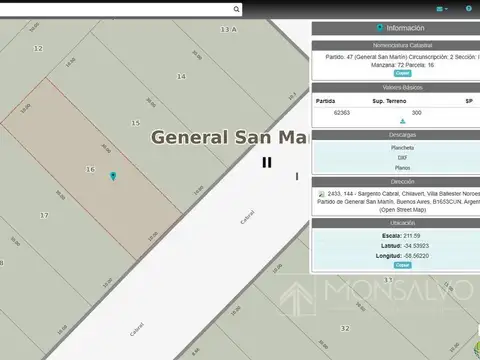Open the layers dropdown in top bar
The width and height of the screenshot is (480, 360).
(x=442, y=9)
